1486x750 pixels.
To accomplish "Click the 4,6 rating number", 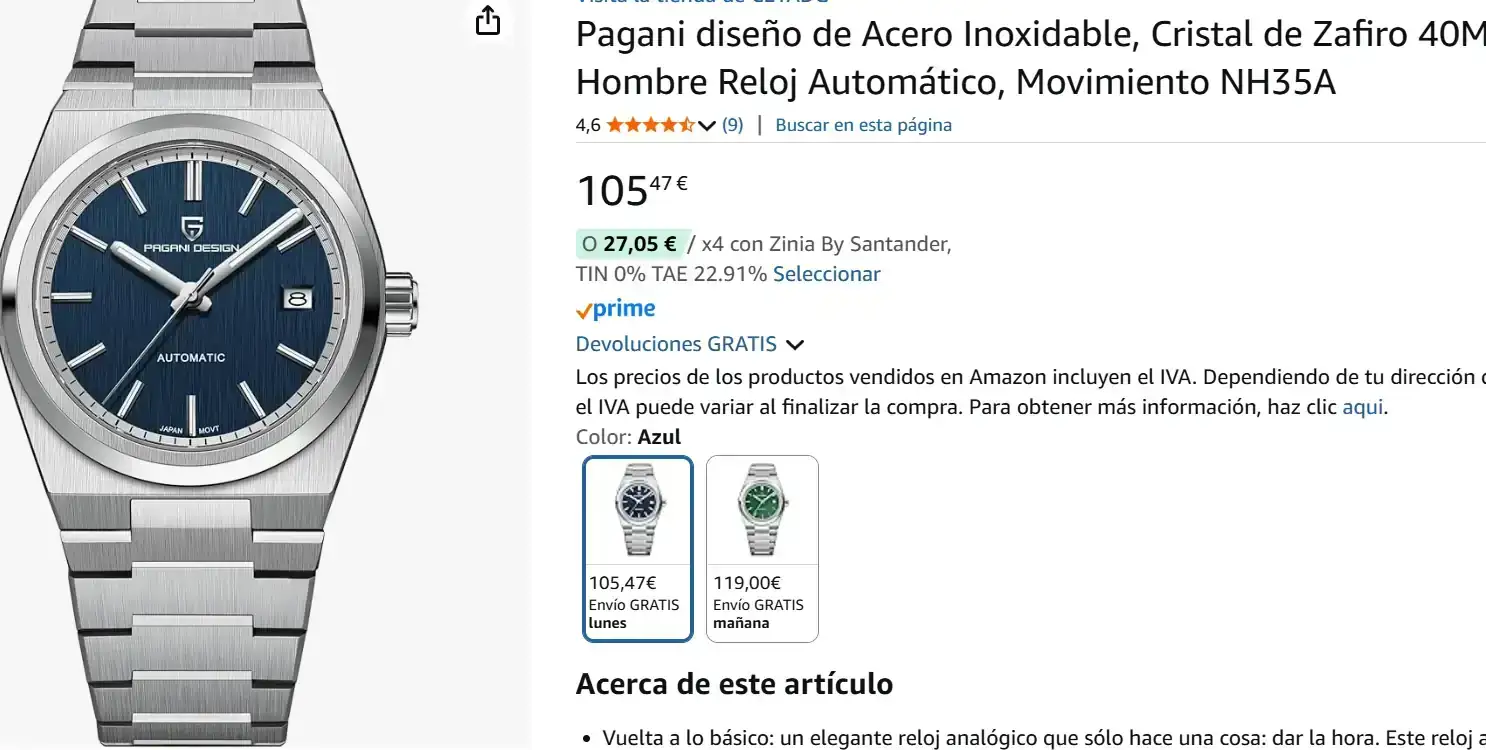I will [588, 125].
